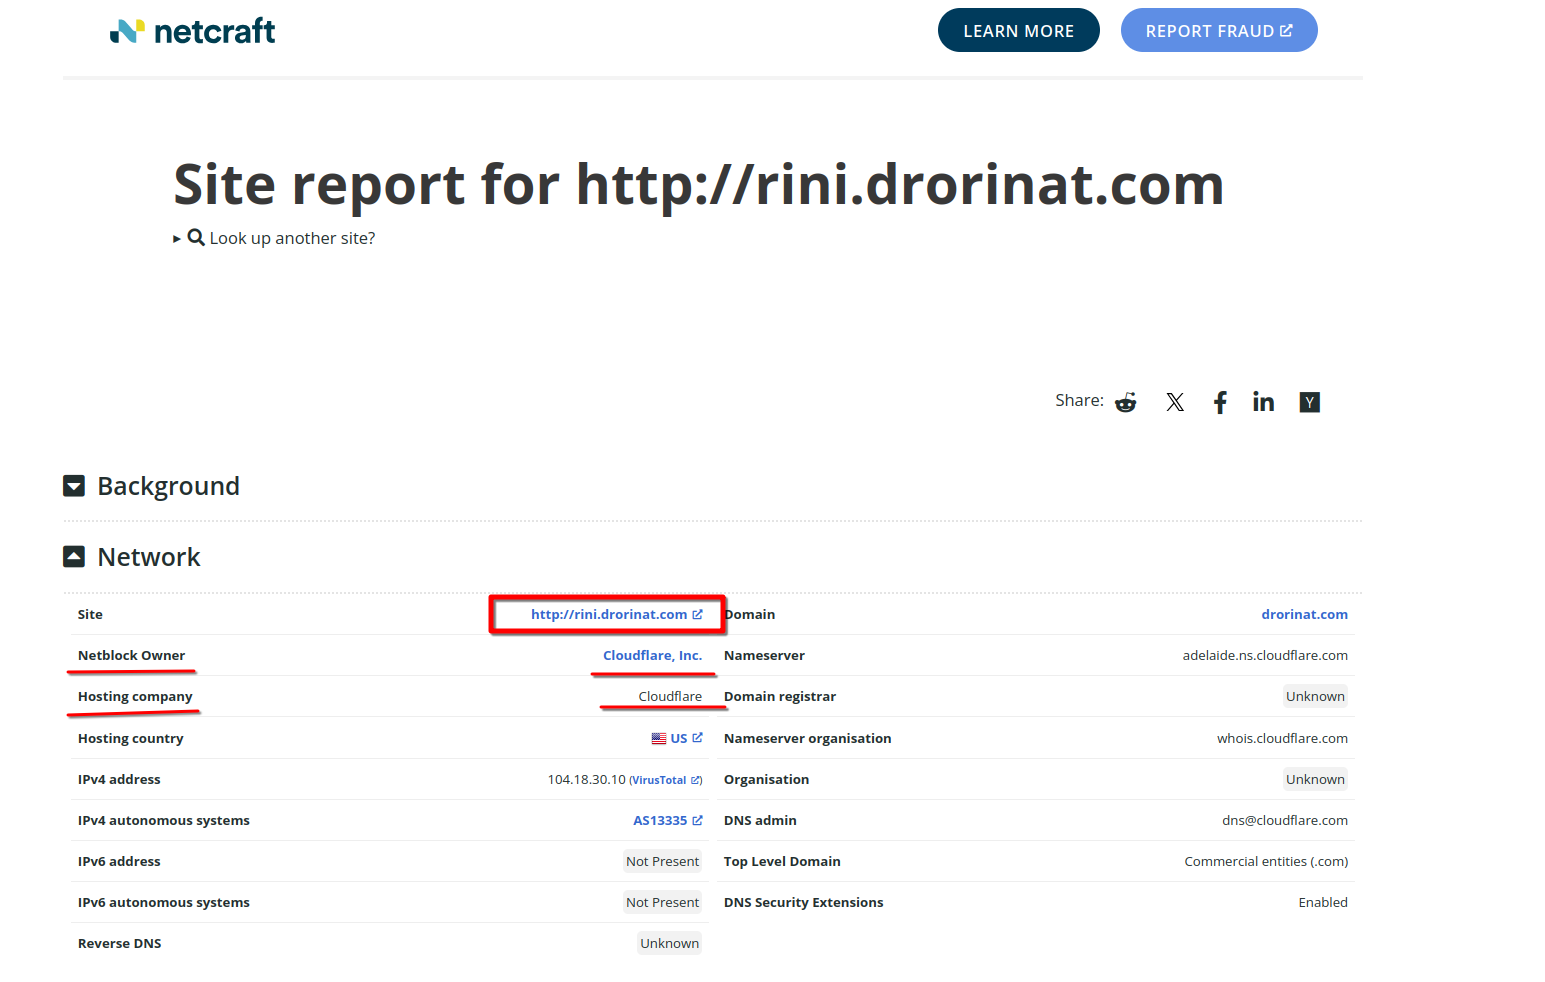1545x982 pixels.
Task: Click the Netcraft logo
Action: click(192, 32)
